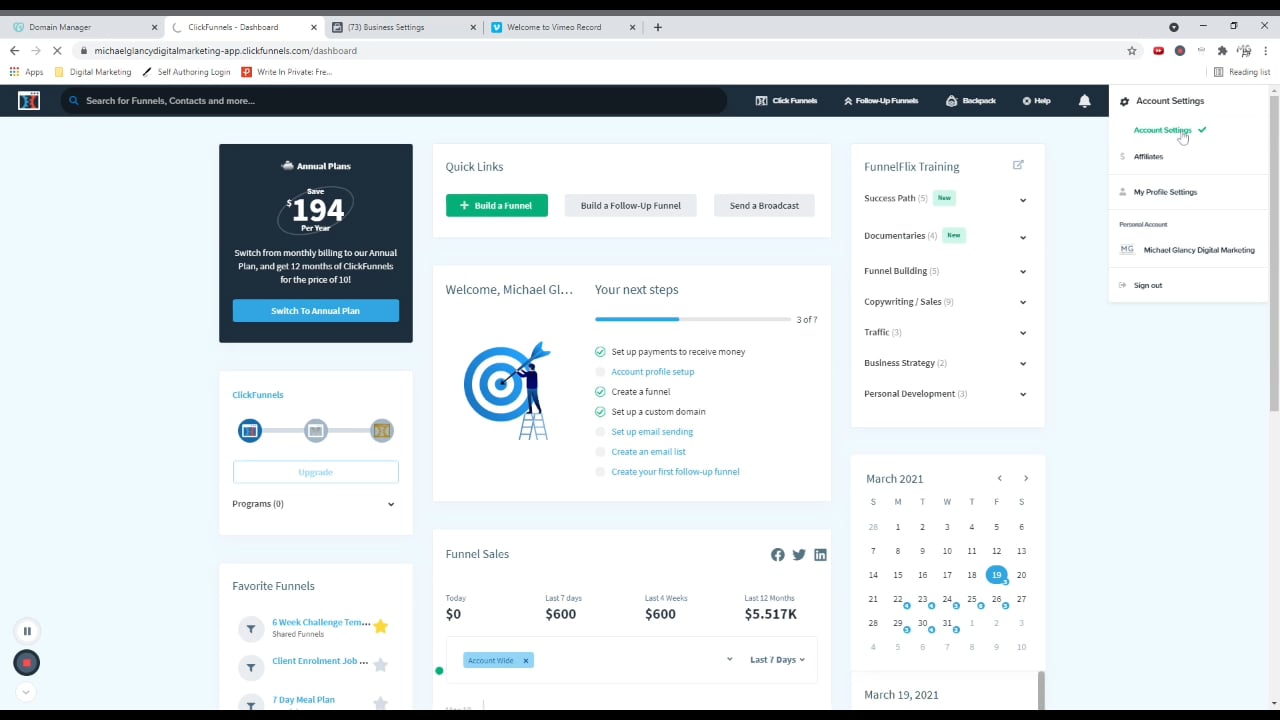
Task: Click Build a Follow-Up Funnel button
Action: [631, 206]
